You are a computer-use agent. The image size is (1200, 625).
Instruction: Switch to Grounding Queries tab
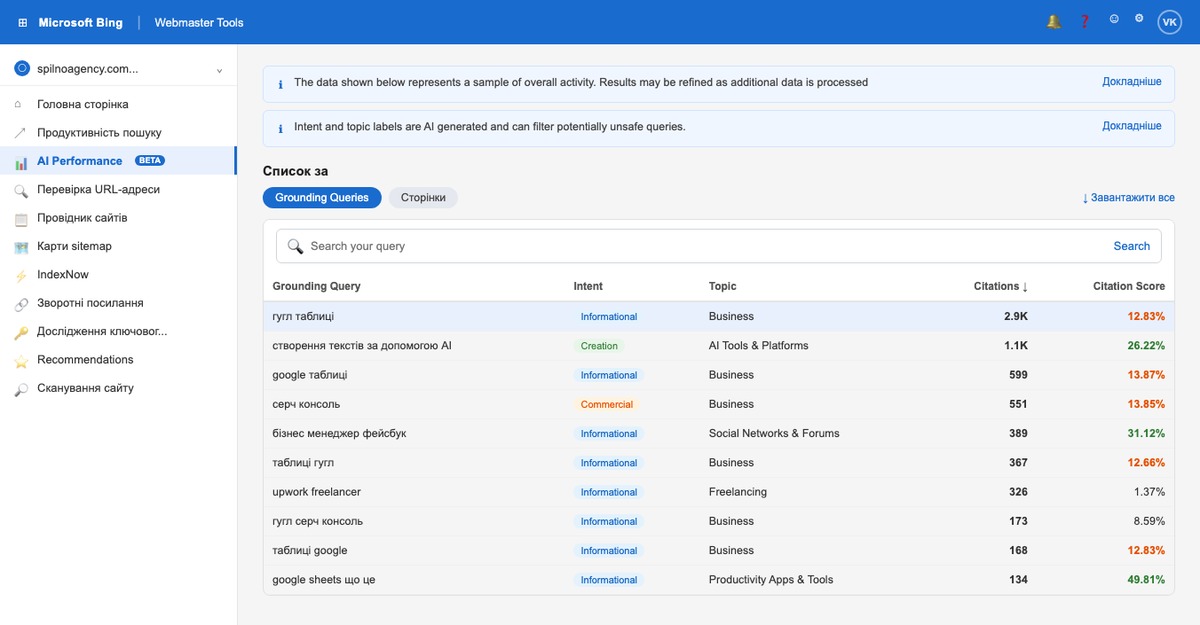coord(322,198)
